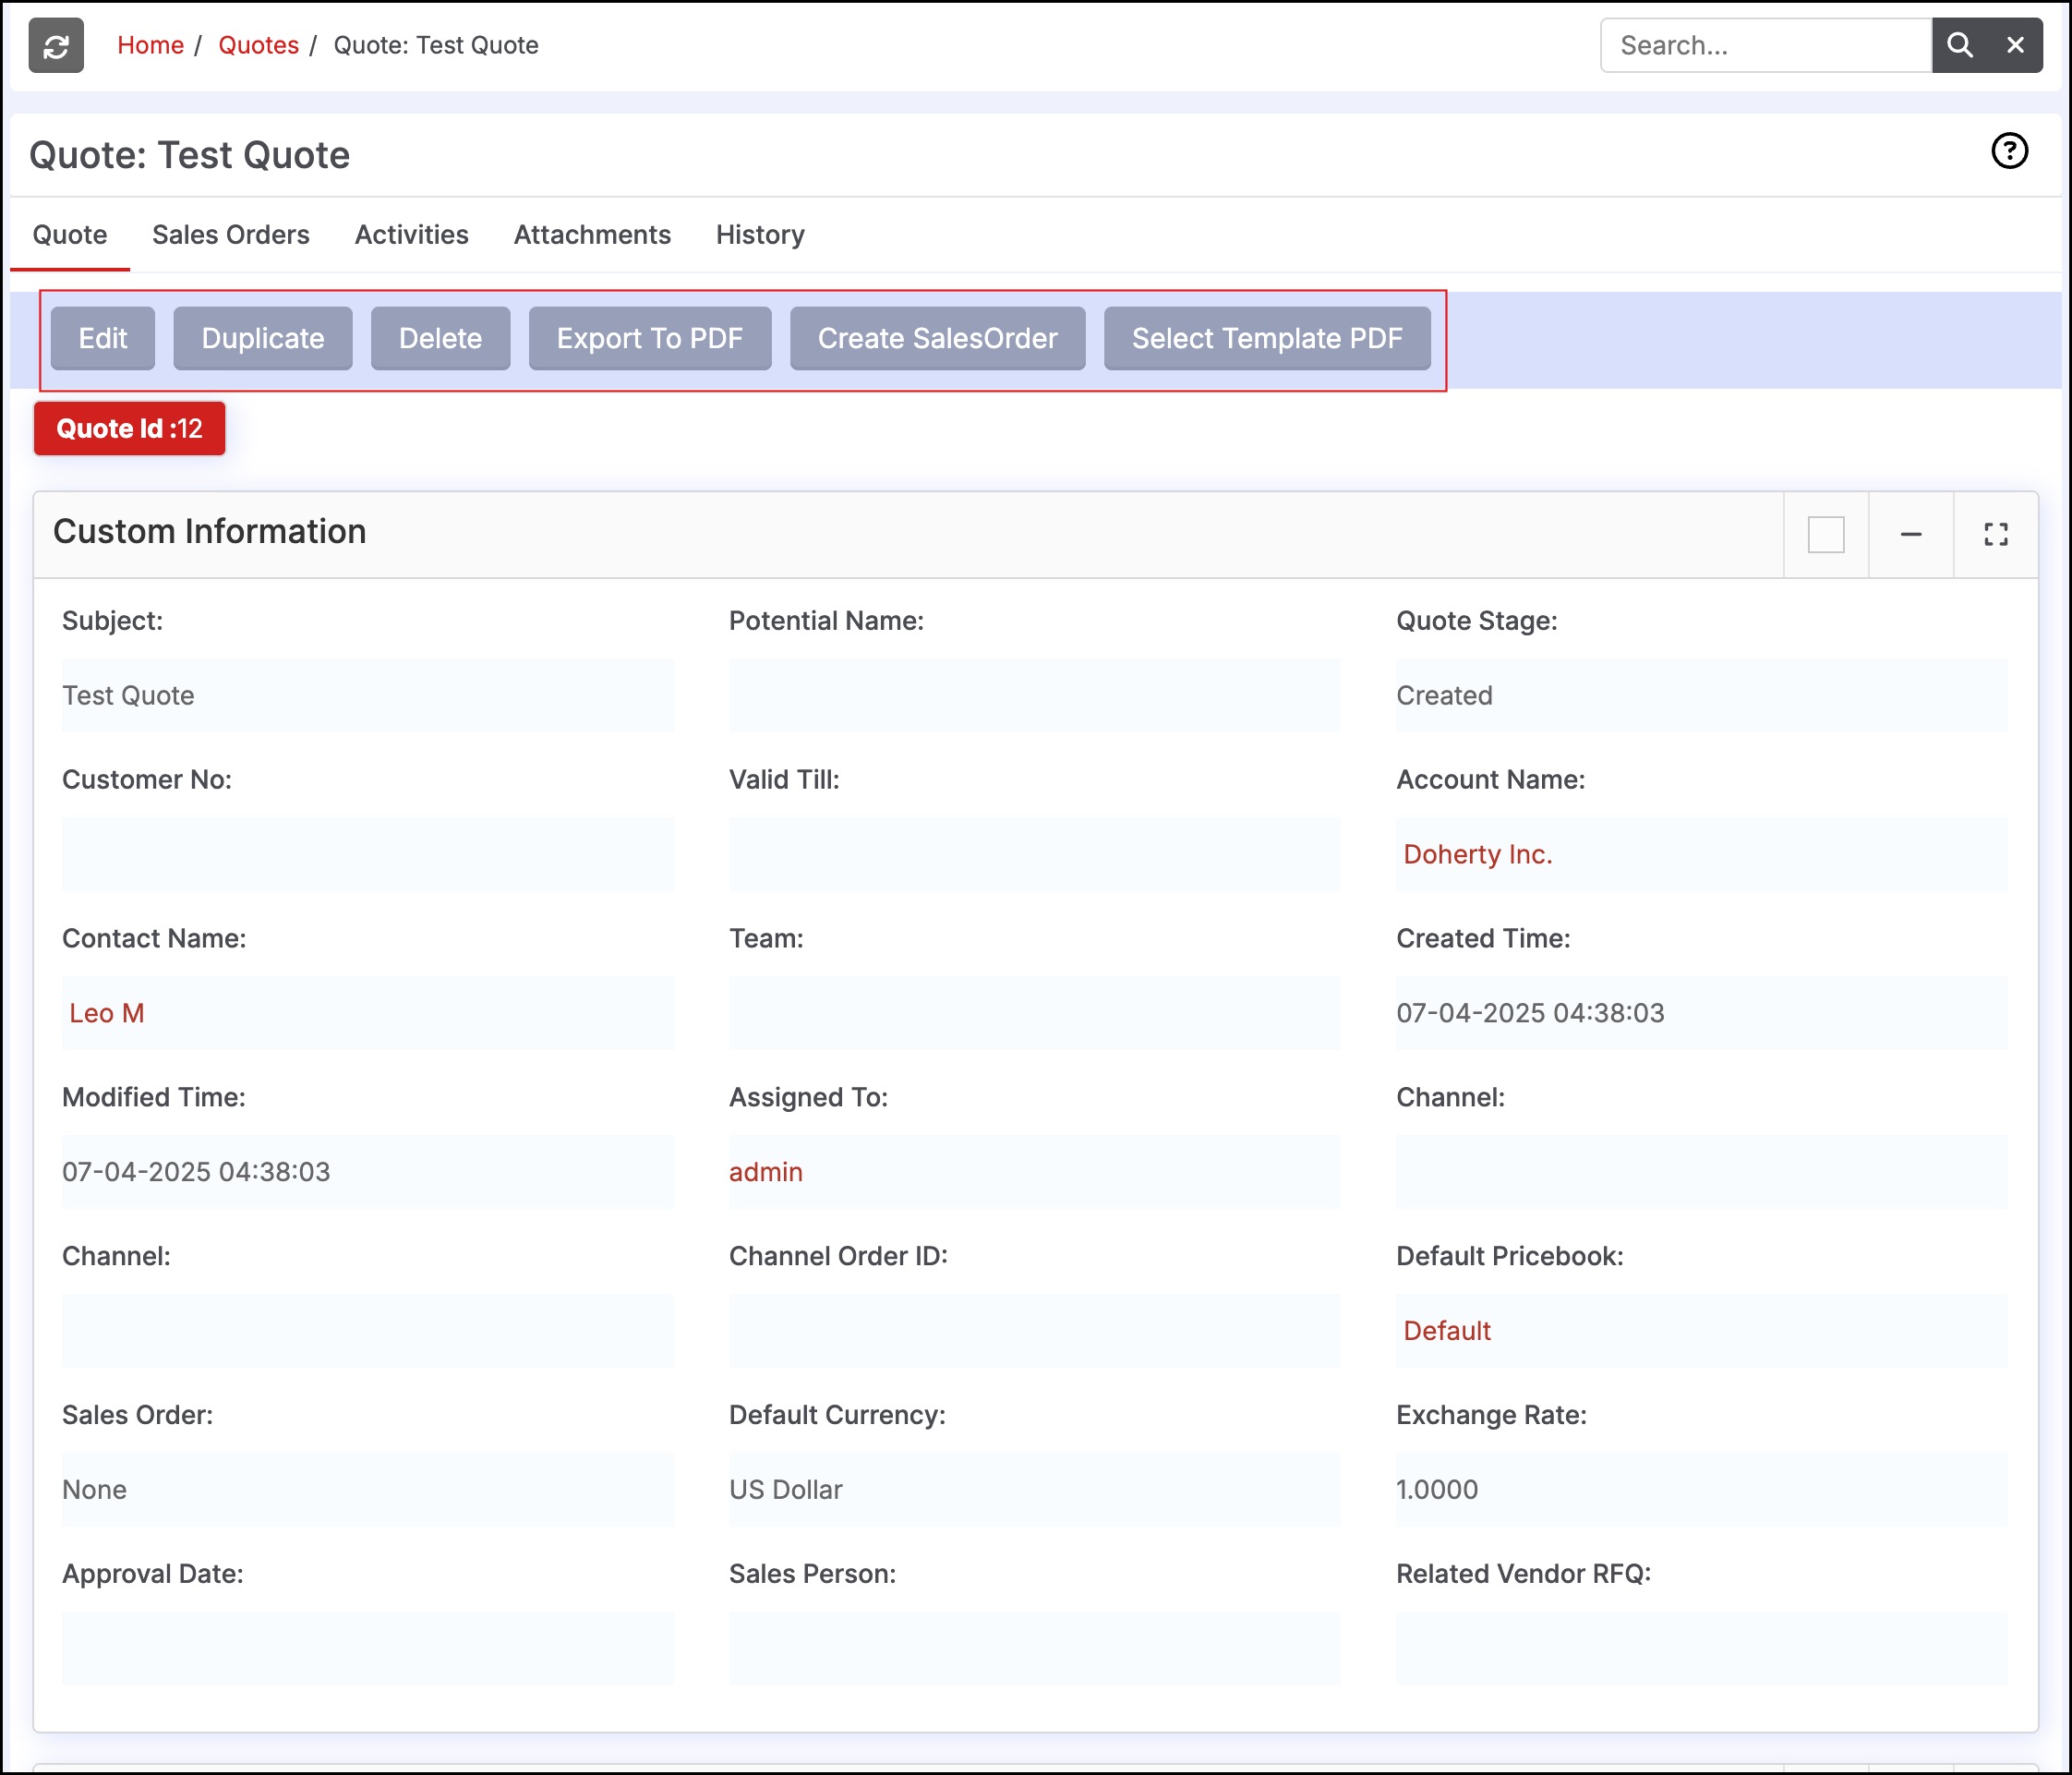The image size is (2072, 1775).
Task: Collapse the Custom Information panel
Action: coord(1910,534)
